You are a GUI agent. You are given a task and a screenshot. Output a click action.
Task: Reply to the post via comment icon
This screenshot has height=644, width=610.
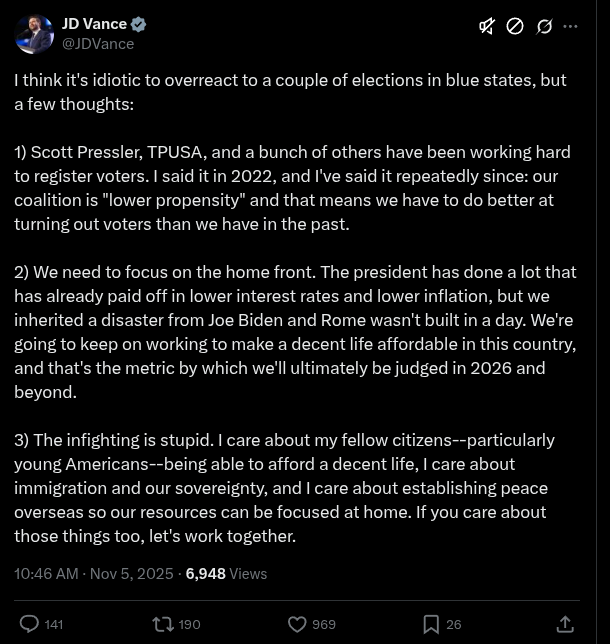tap(30, 624)
